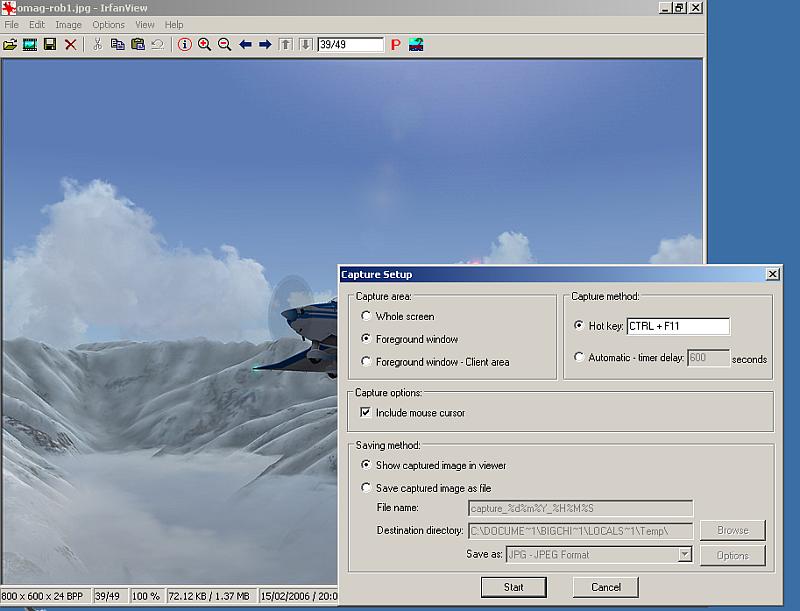The width and height of the screenshot is (800, 611).
Task: Open the Image menu
Action: pyautogui.click(x=69, y=24)
